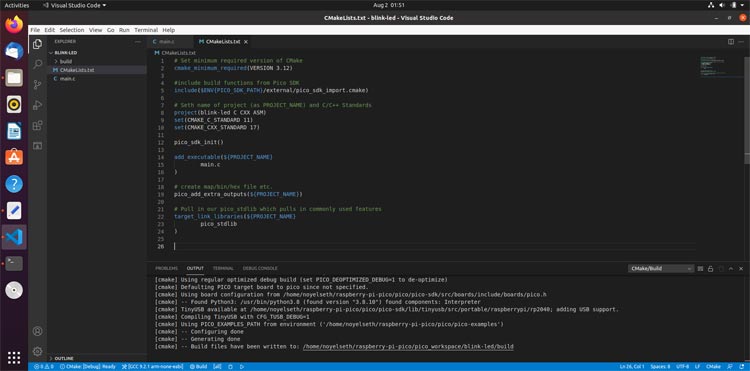The height and width of the screenshot is (371, 750).
Task: Open the Terminal from the Ubuntu dock
Action: pyautogui.click(x=14, y=263)
